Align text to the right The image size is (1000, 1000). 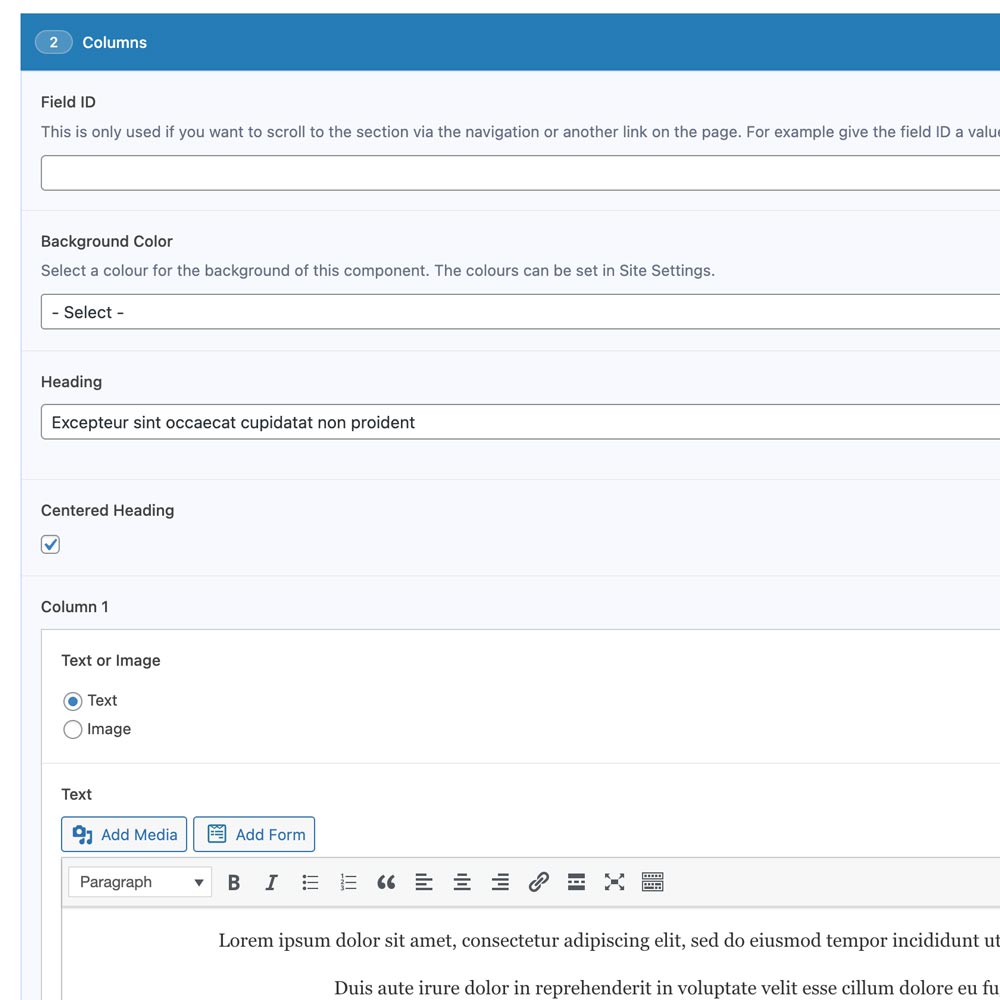500,882
